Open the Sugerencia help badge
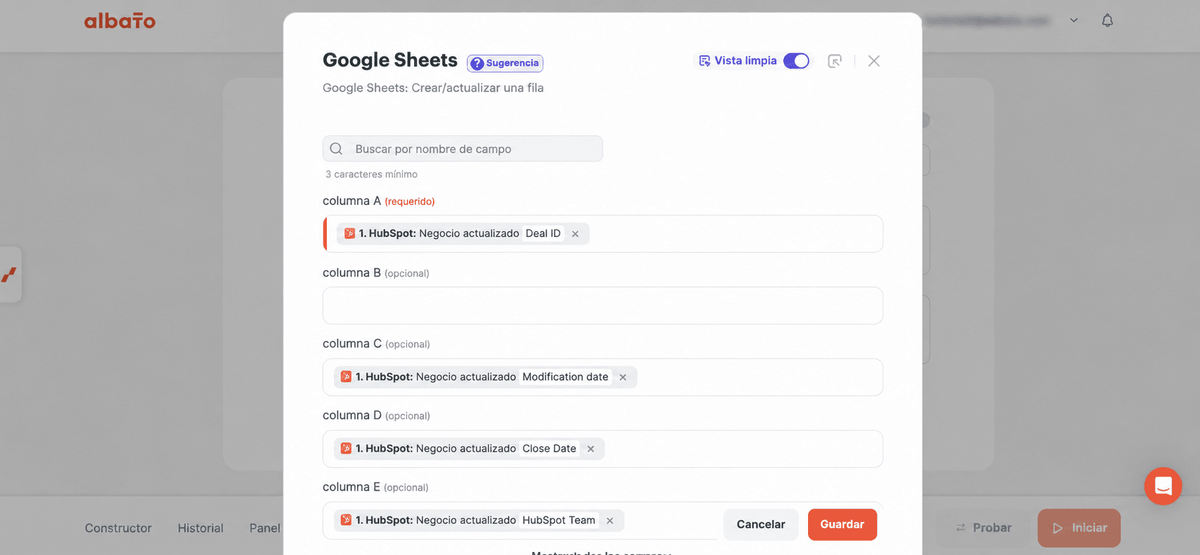The height and width of the screenshot is (555, 1200). [x=505, y=63]
